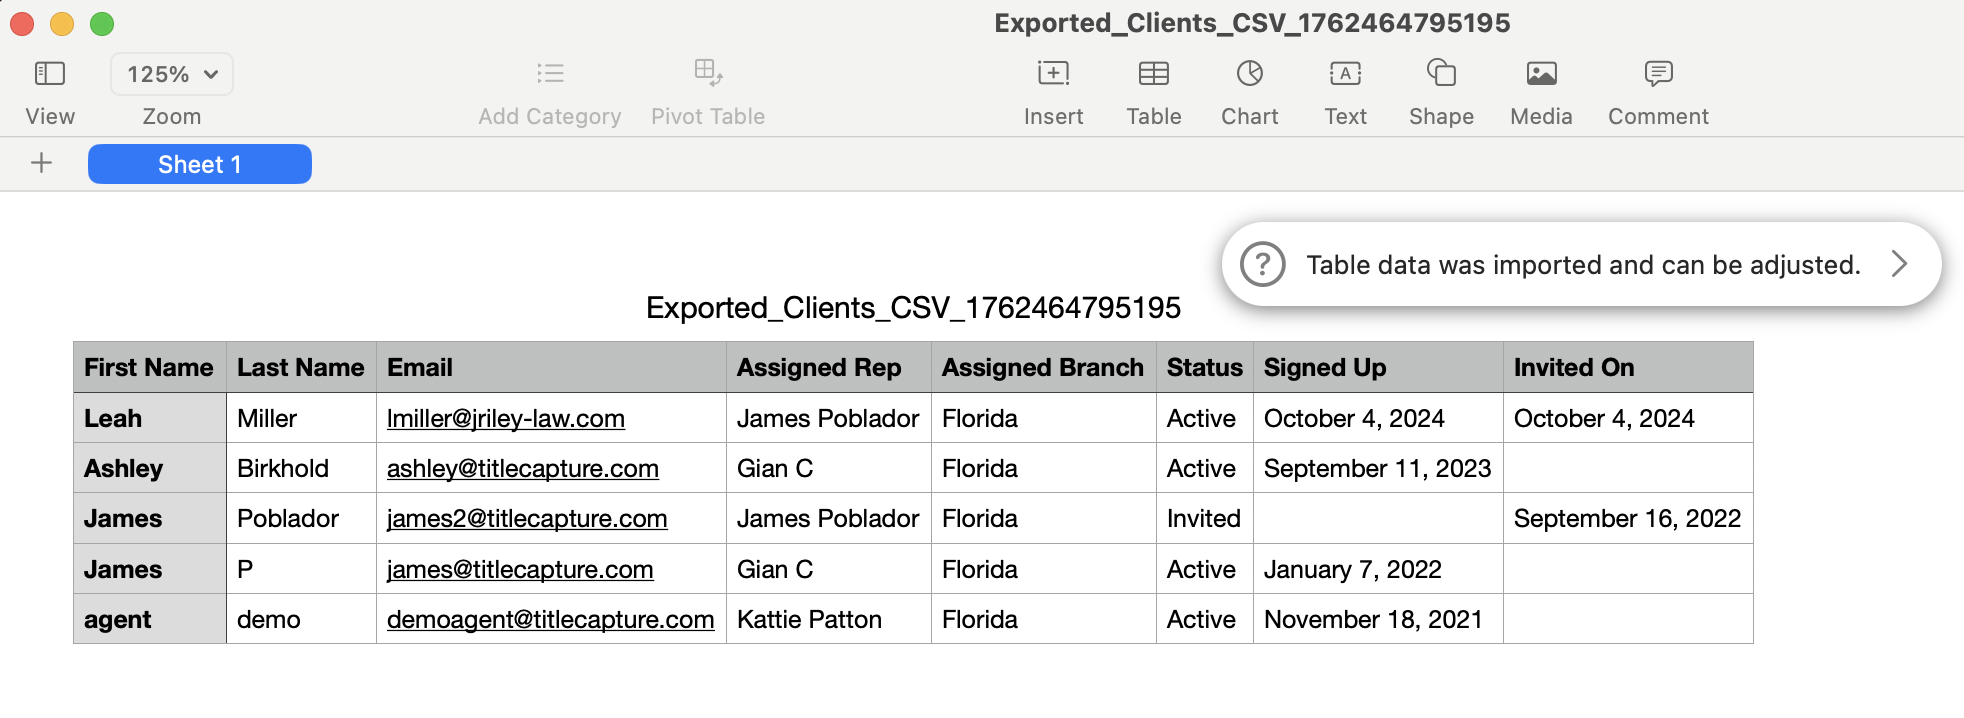Click the demoagent@titlecapture.com email link
1964x718 pixels.
550,619
